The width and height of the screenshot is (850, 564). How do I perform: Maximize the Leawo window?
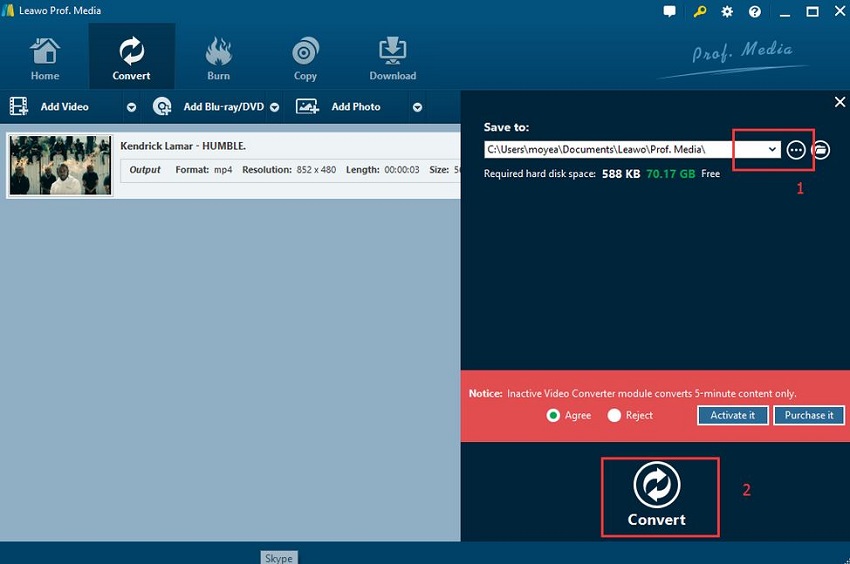click(812, 11)
